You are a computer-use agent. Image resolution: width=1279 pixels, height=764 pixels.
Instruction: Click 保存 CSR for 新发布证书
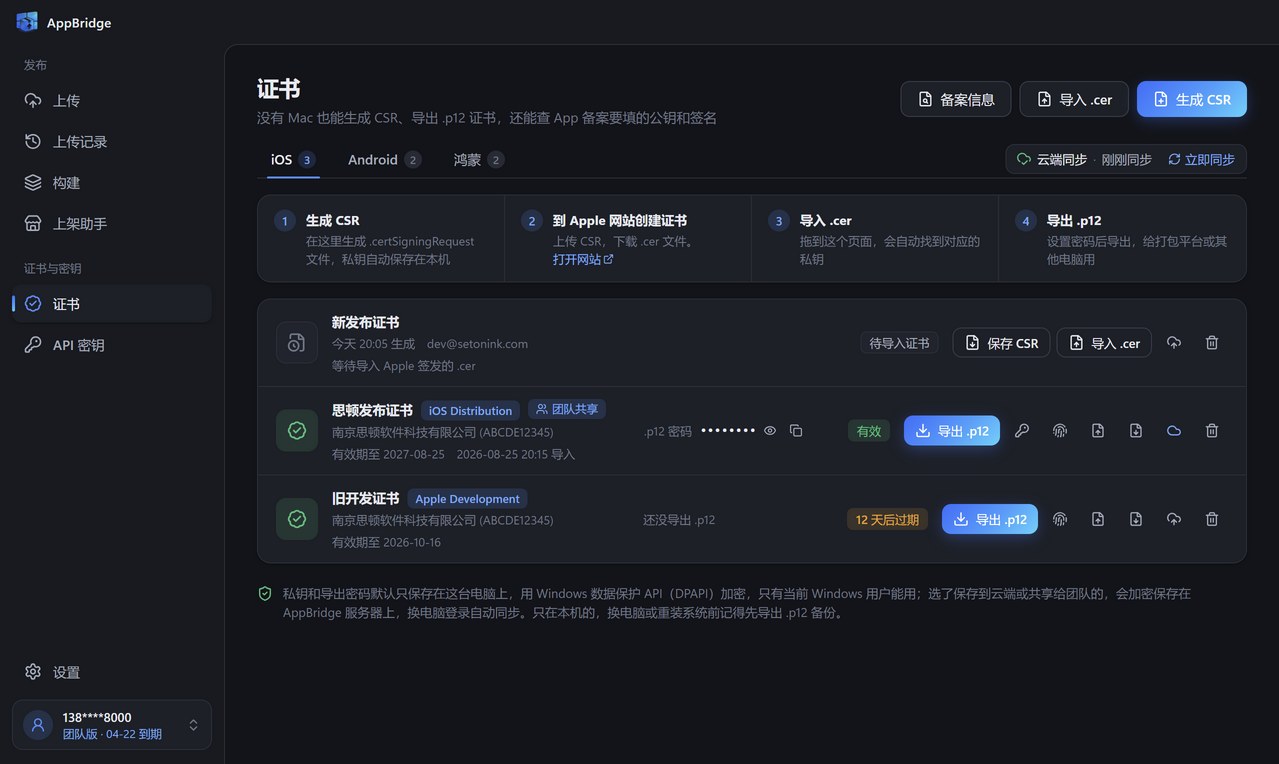[1001, 343]
